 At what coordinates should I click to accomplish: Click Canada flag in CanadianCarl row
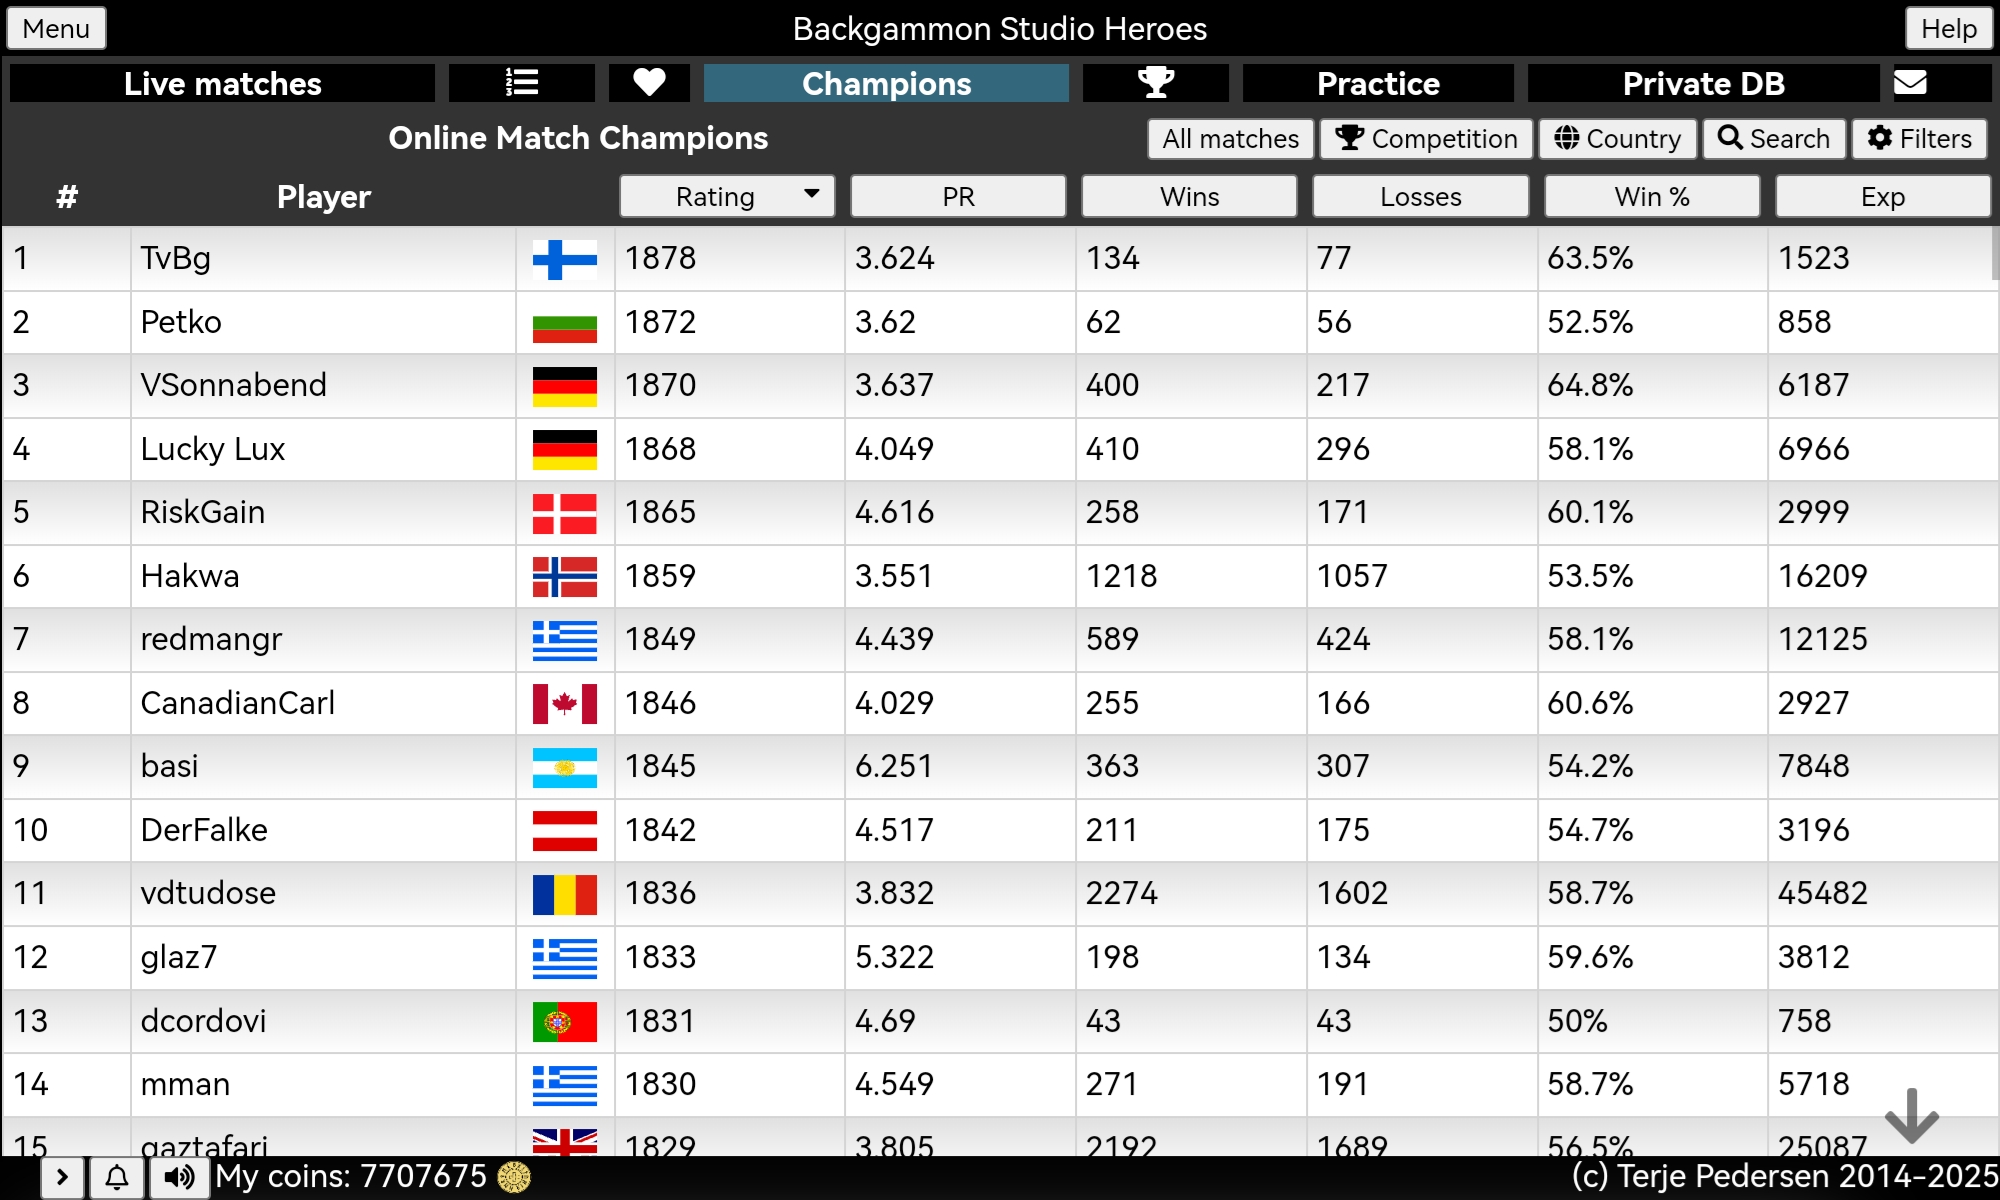[565, 704]
